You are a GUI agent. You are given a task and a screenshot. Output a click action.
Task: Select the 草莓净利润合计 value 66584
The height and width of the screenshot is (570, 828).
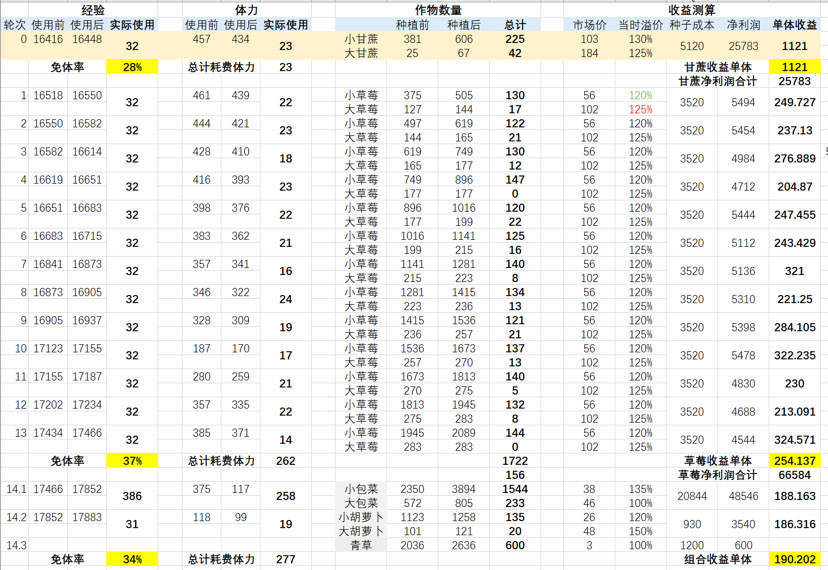coord(795,475)
